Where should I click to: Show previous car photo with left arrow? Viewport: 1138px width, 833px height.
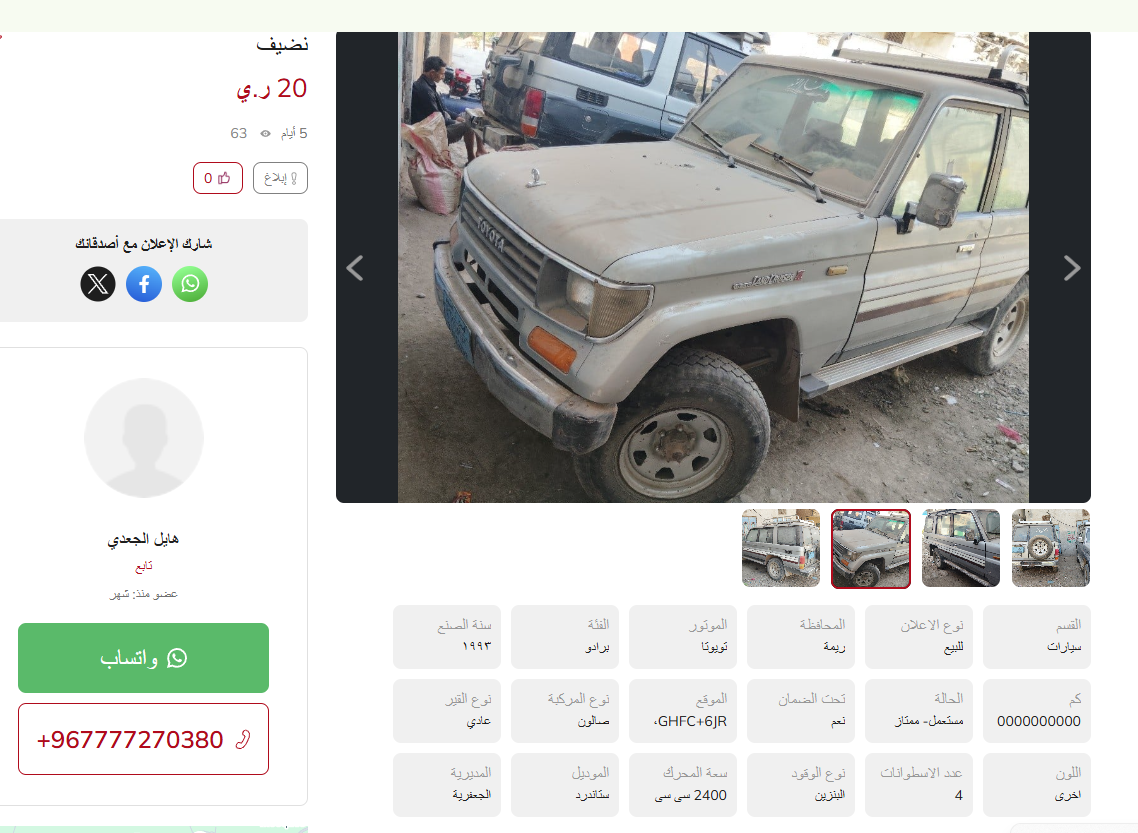pyautogui.click(x=355, y=268)
